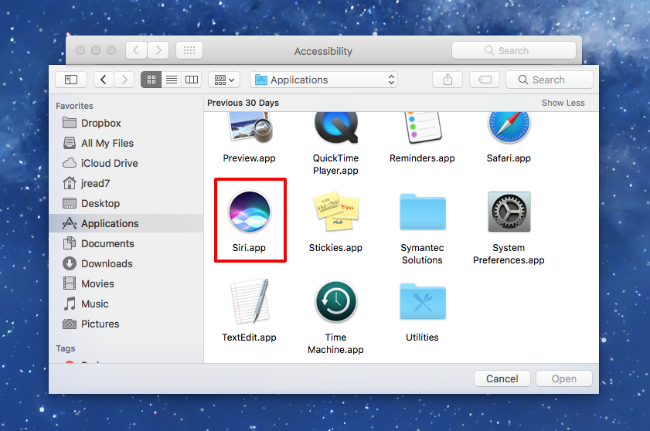Open Pictures in the sidebar

pyautogui.click(x=126, y=324)
